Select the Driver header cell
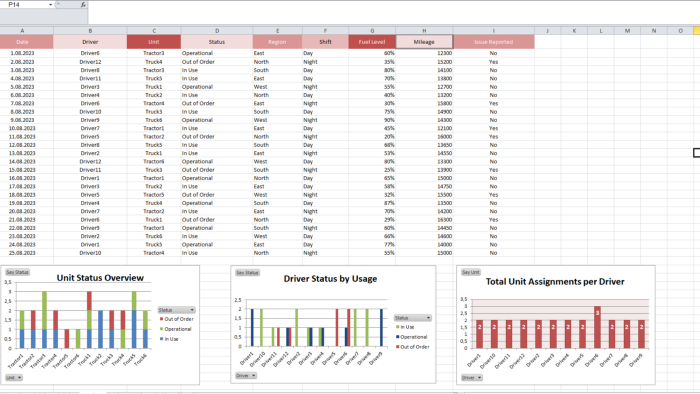The width and height of the screenshot is (700, 394). point(90,42)
